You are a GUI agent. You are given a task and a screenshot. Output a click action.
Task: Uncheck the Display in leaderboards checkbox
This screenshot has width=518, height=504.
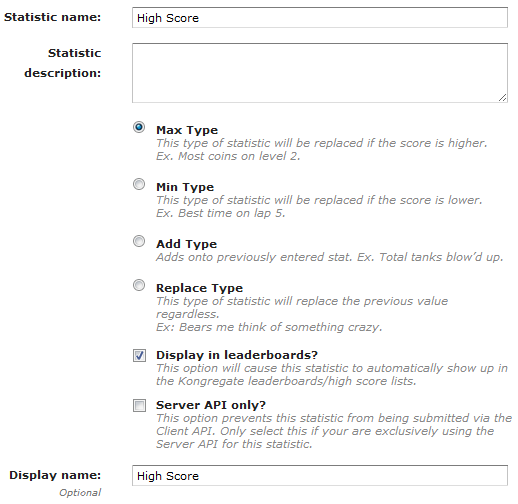pos(139,355)
